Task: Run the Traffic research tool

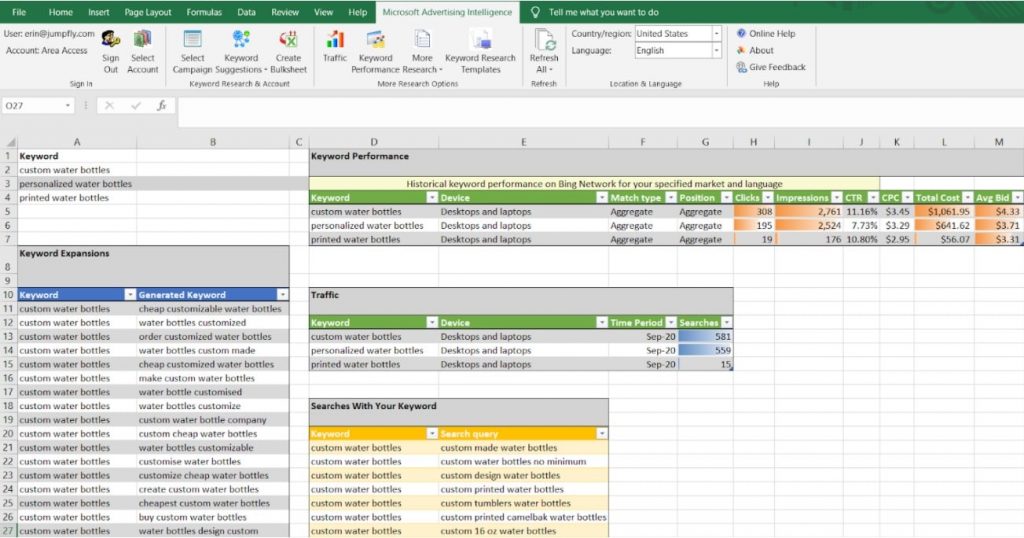Action: click(335, 40)
